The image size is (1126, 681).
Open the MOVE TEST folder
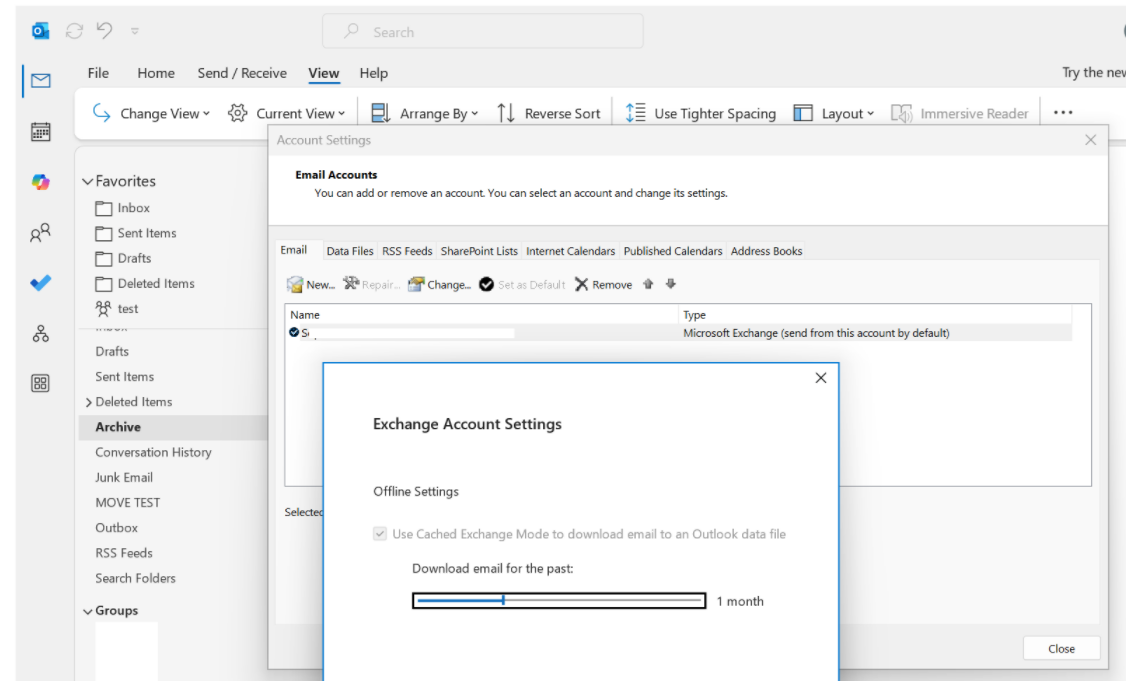tap(128, 502)
